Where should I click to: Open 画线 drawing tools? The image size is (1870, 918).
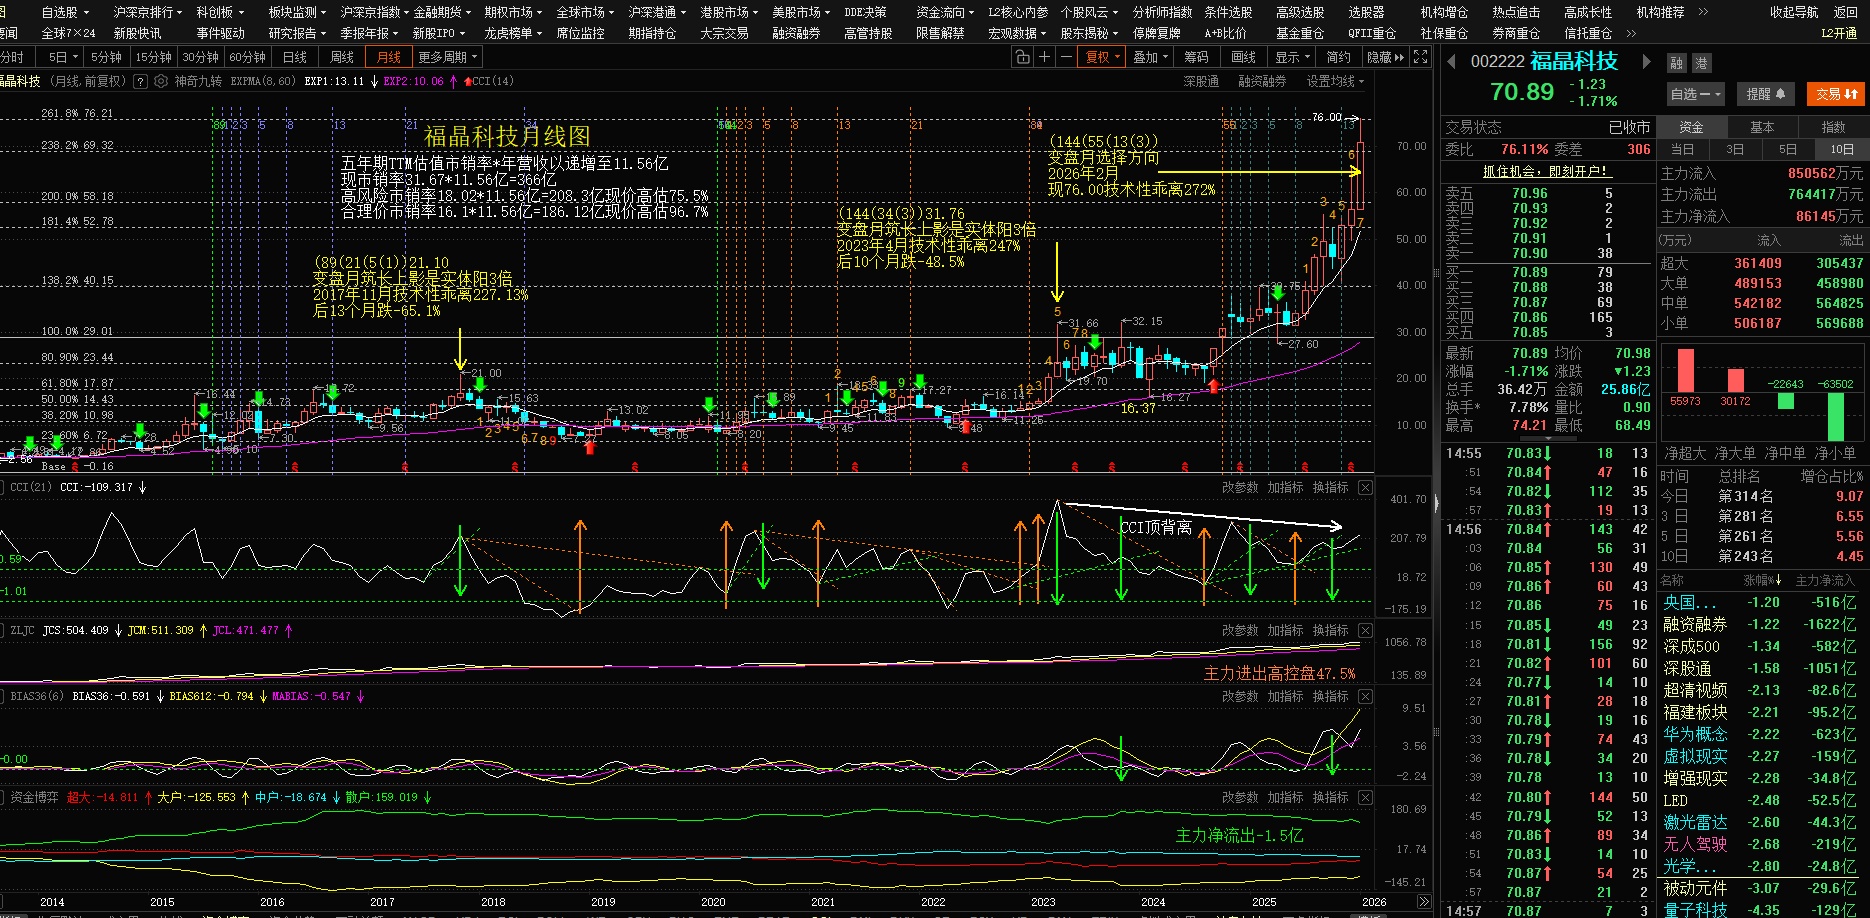point(1243,57)
